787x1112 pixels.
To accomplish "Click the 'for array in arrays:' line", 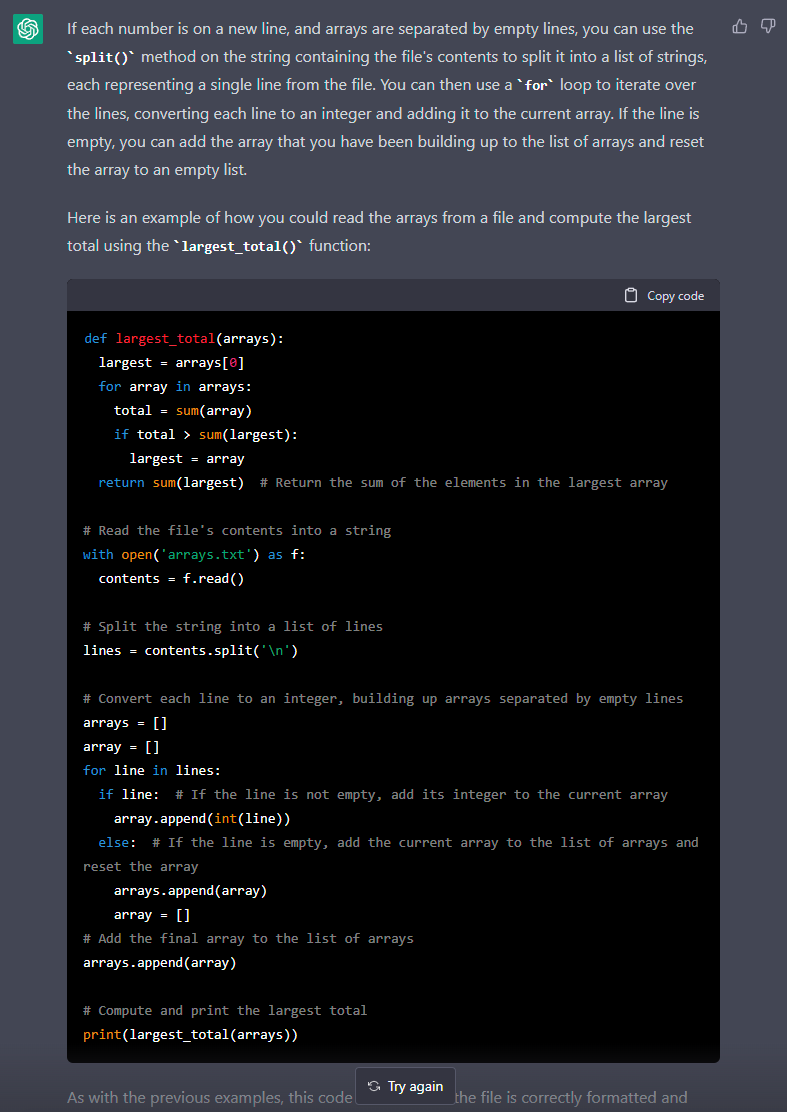I will [x=175, y=387].
